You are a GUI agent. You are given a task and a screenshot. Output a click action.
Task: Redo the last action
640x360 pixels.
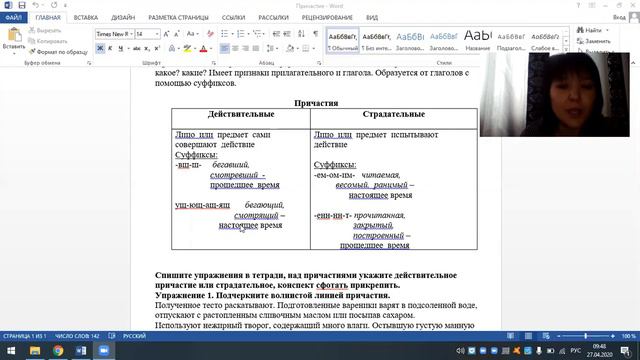click(x=54, y=5)
